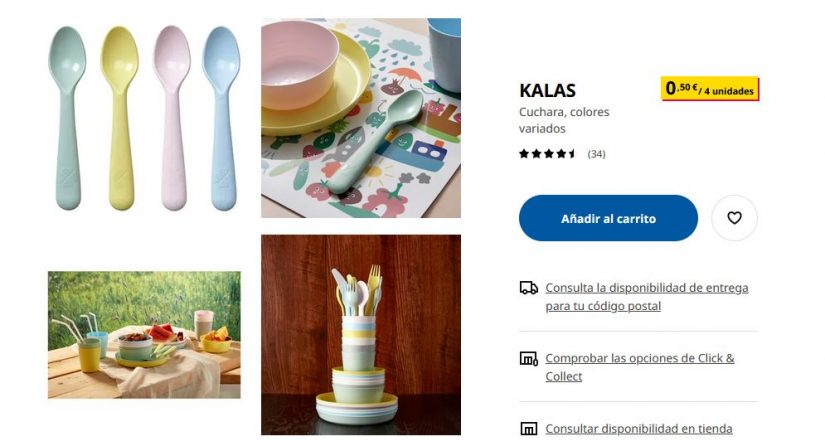Click the delivery truck icon

(x=528, y=288)
